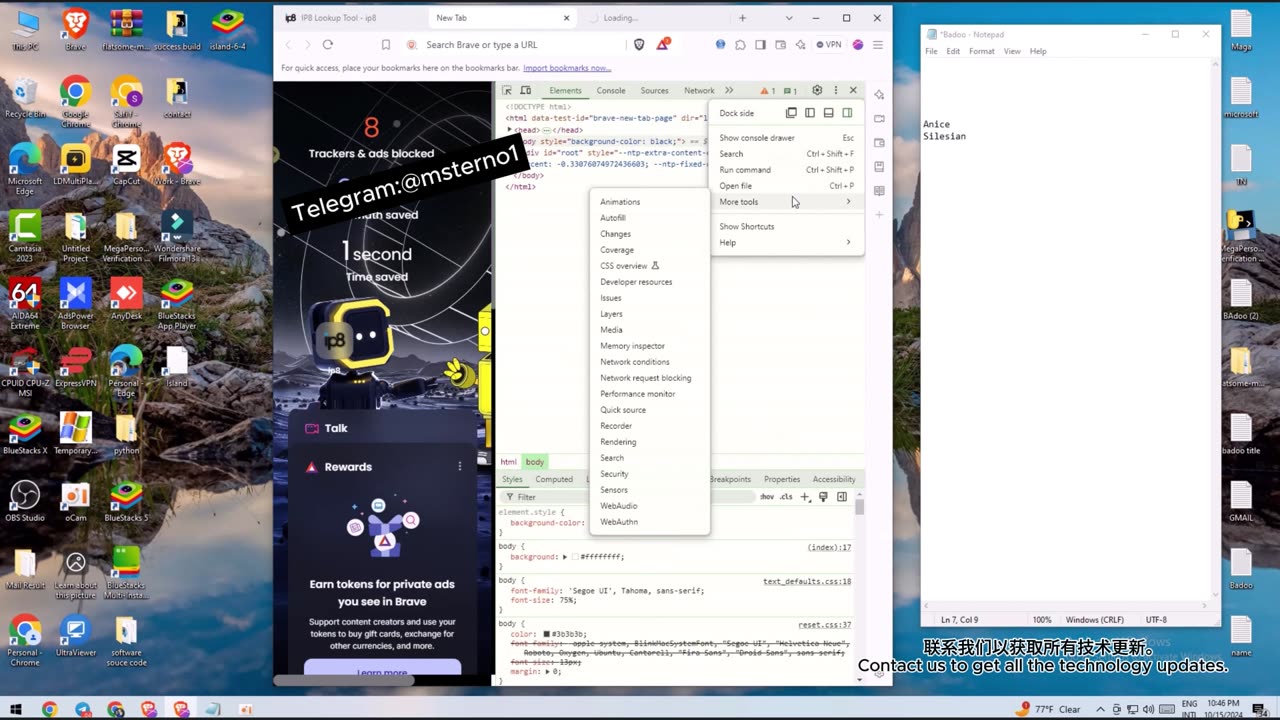
Task: Select the Elements tab in DevTools
Action: [x=565, y=90]
